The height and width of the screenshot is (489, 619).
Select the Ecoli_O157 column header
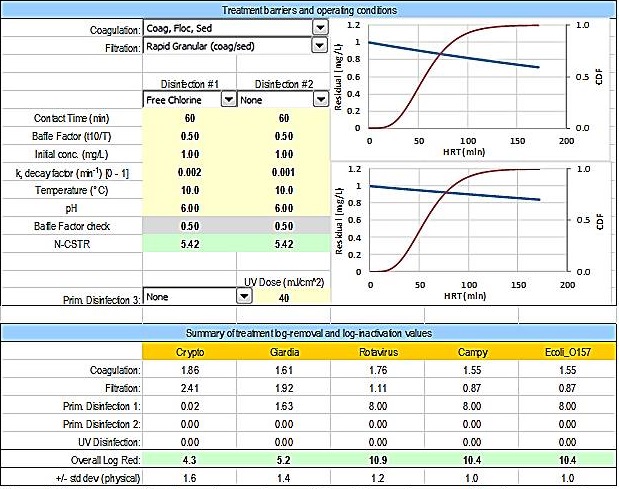[568, 353]
